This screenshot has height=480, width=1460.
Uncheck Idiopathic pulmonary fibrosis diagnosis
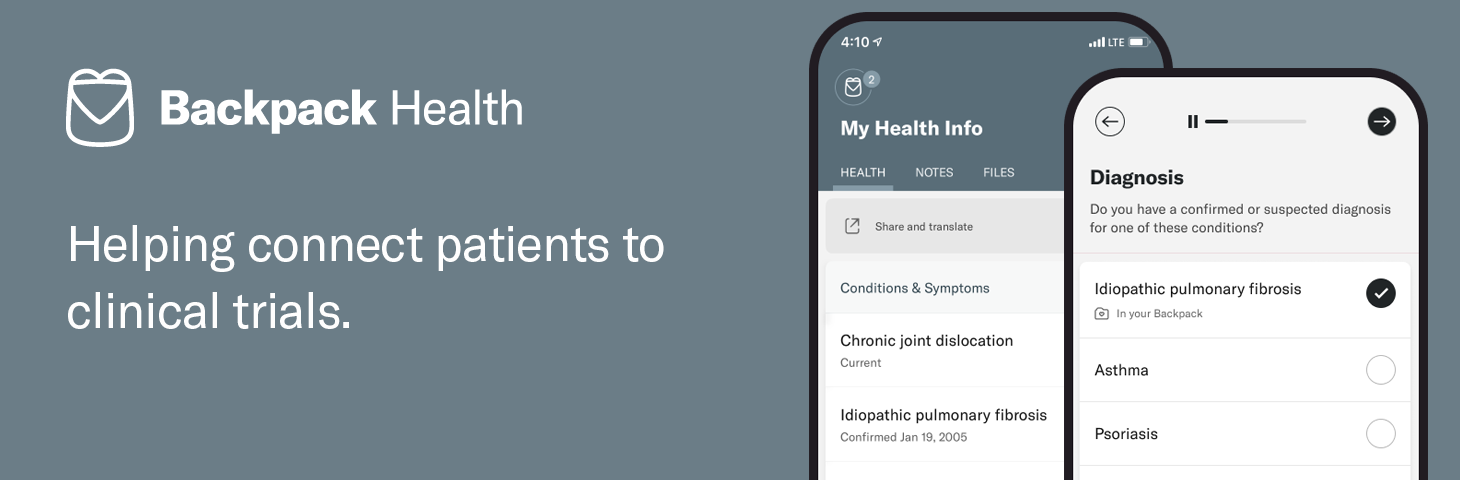[1380, 293]
